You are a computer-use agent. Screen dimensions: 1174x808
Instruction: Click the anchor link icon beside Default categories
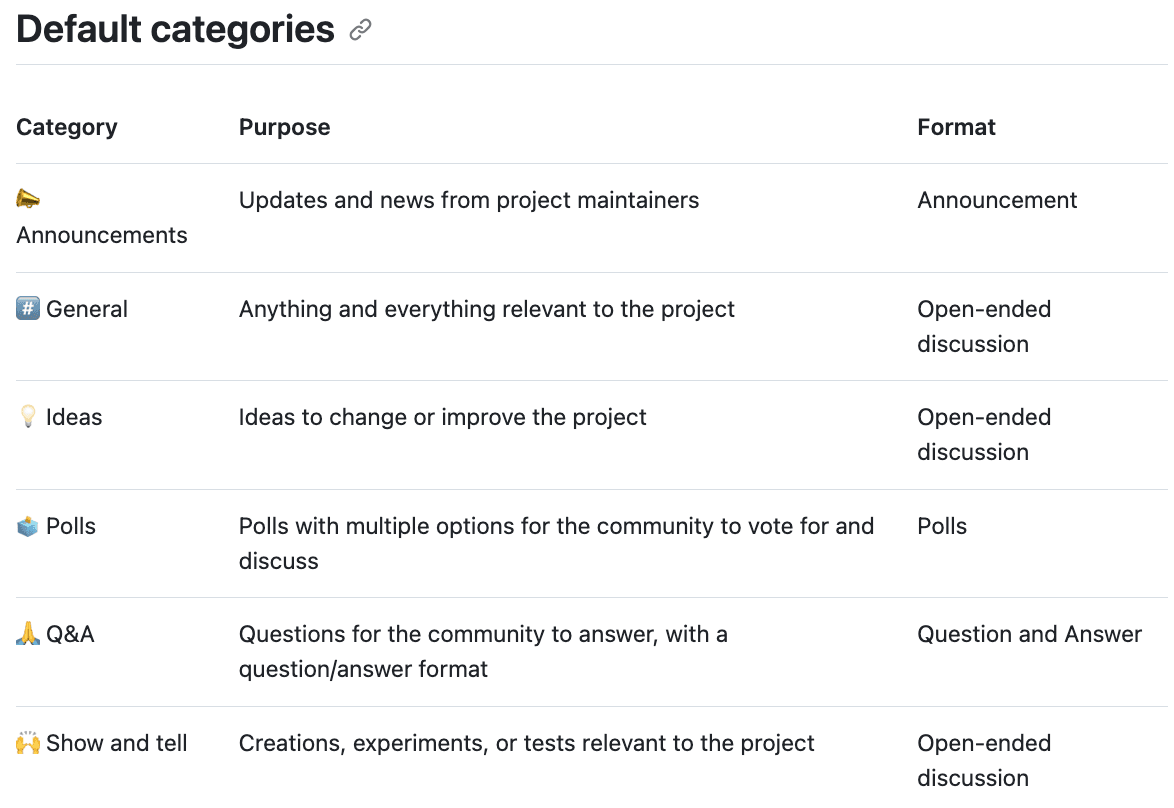pyautogui.click(x=361, y=31)
